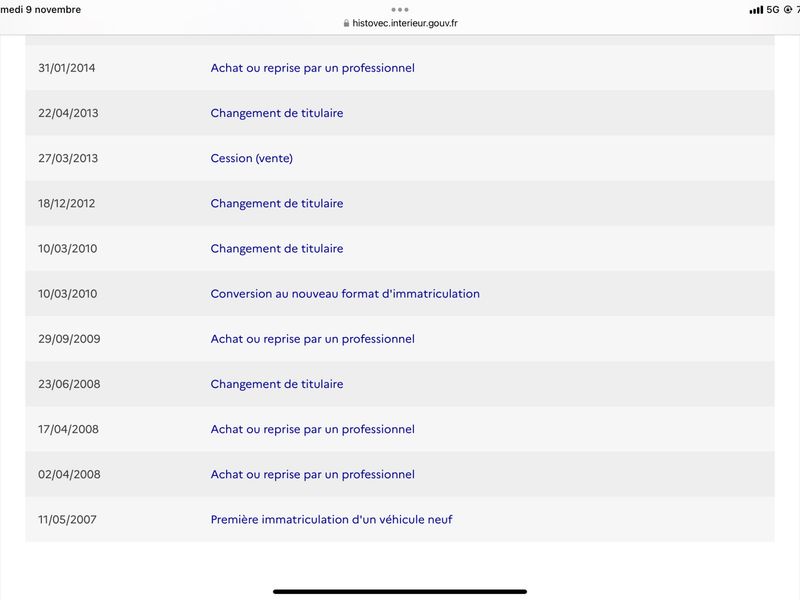Screen dimensions: 800x600
Task: Open 'Conversion au nouveau format d'immatriculation' entry
Action: [345, 293]
